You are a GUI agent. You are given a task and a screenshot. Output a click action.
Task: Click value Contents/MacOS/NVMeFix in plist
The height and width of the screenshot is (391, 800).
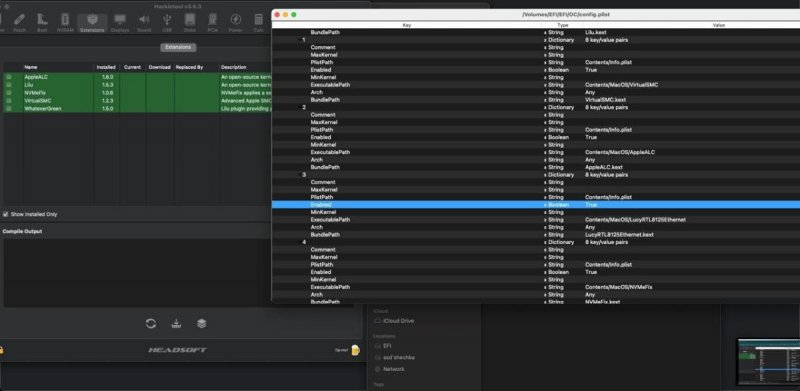tap(618, 287)
